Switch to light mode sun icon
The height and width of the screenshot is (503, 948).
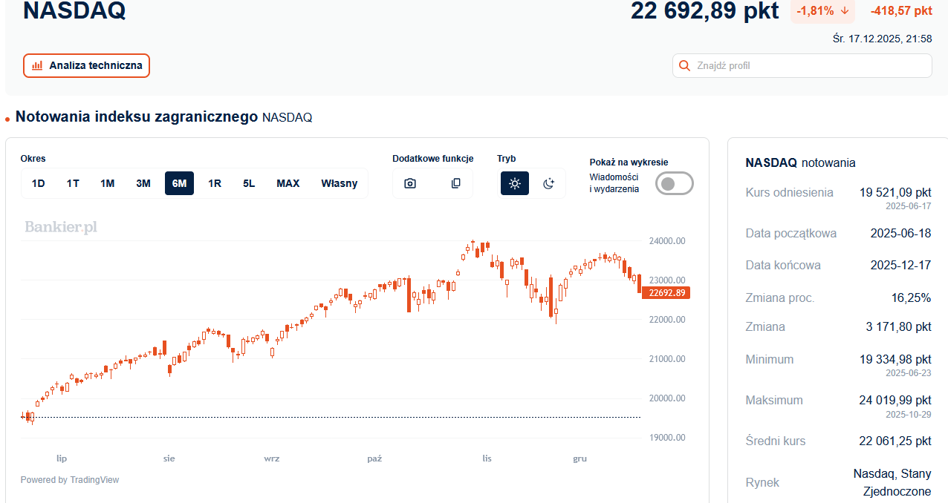coord(515,183)
